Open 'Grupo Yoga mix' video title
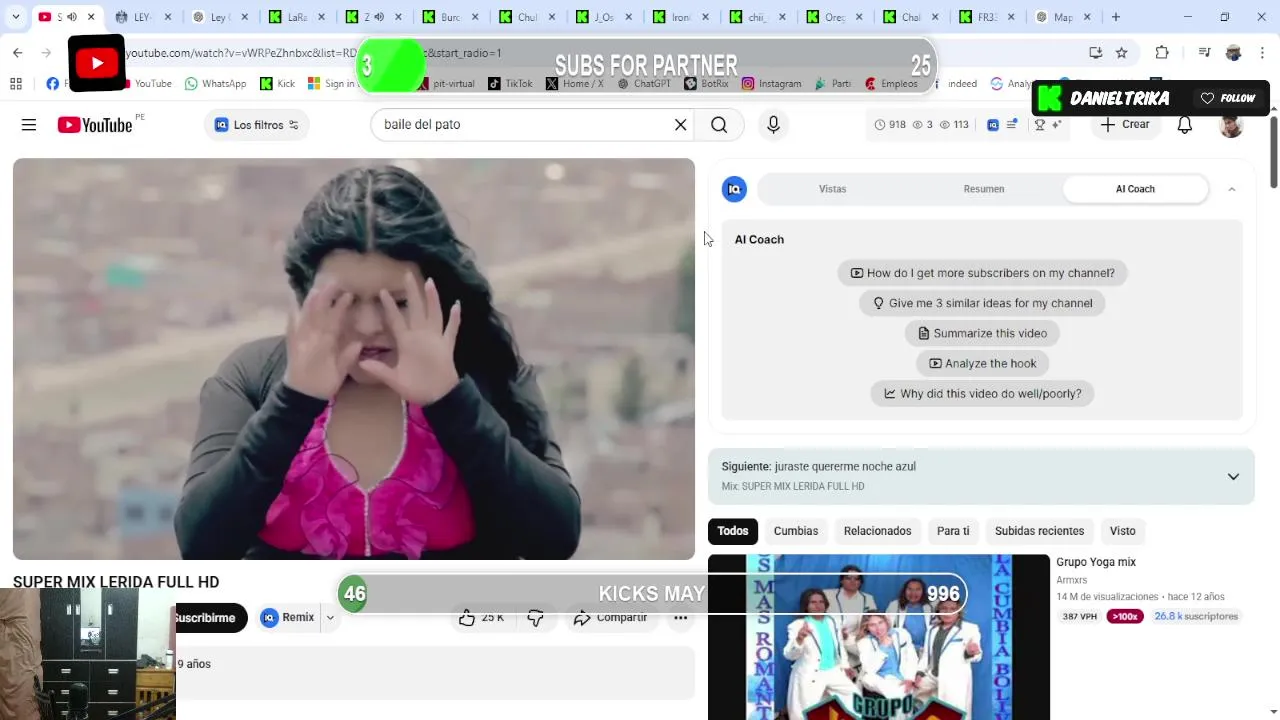The image size is (1280, 720). (x=1096, y=562)
